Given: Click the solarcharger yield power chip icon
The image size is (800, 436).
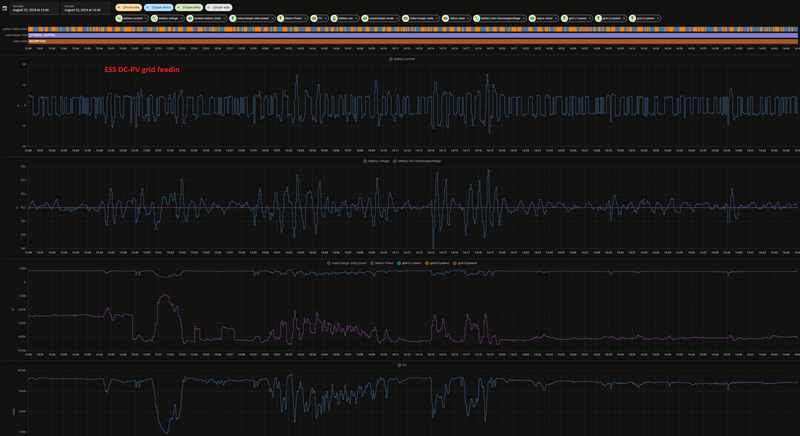Looking at the screenshot, I should pos(233,18).
